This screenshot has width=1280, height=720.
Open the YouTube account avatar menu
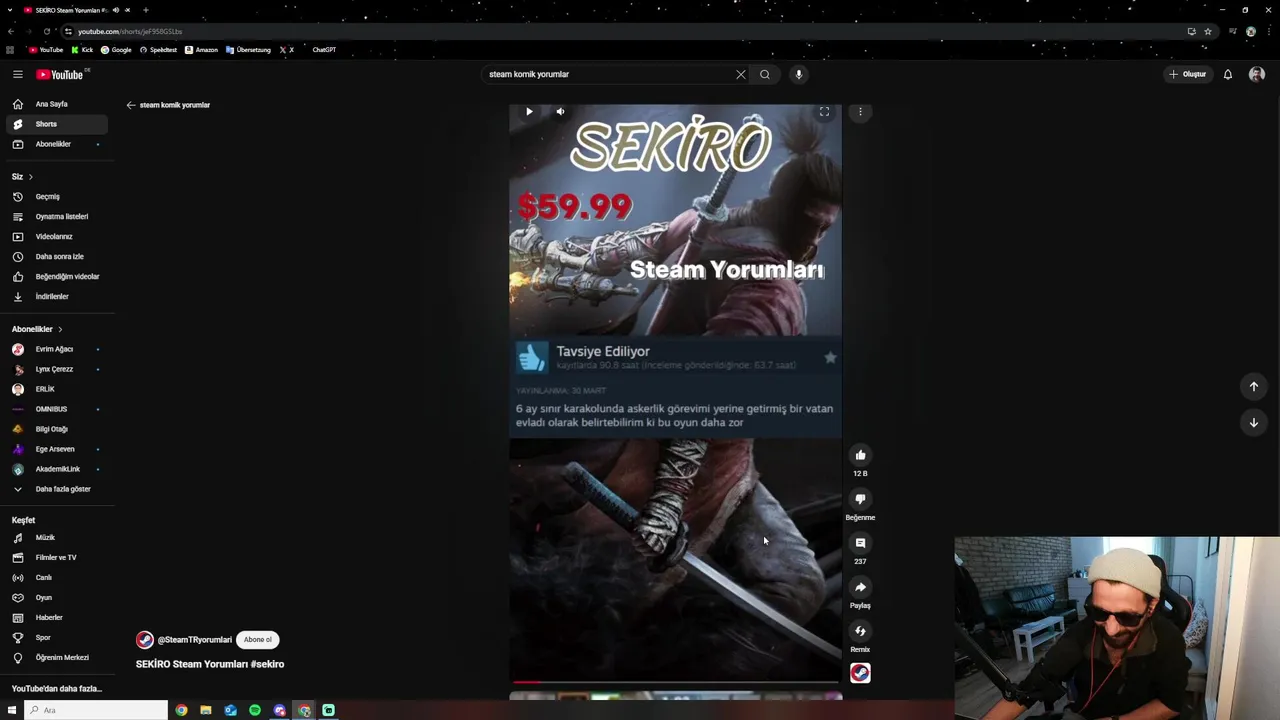1257,74
